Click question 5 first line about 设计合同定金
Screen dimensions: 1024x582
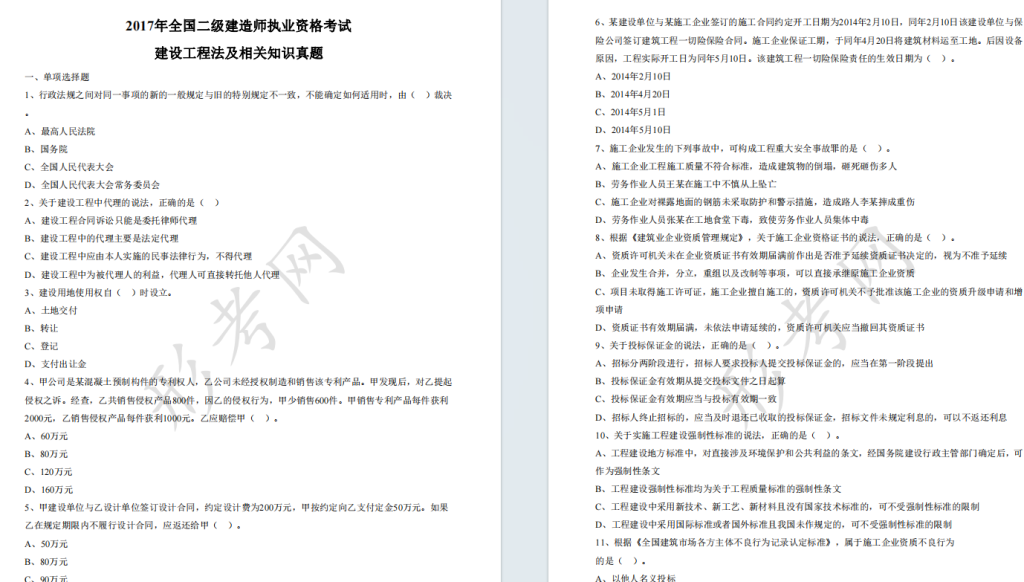click(x=236, y=508)
